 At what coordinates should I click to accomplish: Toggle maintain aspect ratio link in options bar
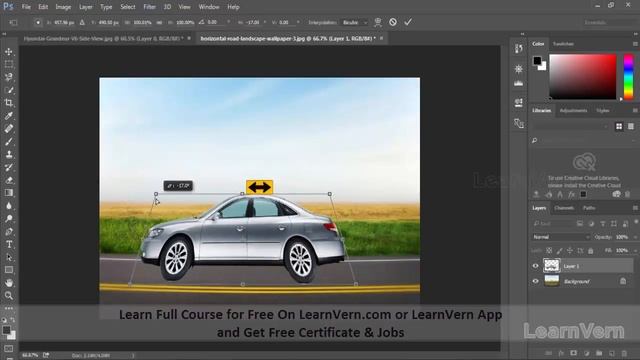[x=160, y=22]
